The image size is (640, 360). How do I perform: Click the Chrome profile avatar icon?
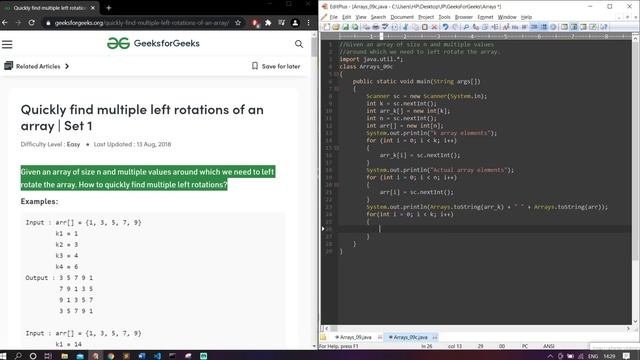295,23
